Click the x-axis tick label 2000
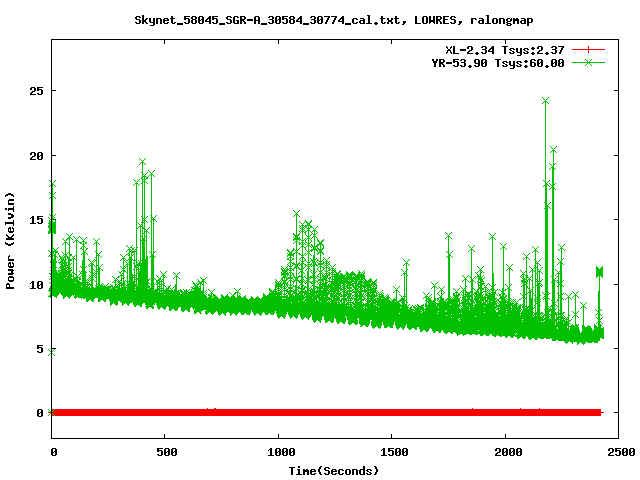640x480 pixels. click(x=508, y=452)
